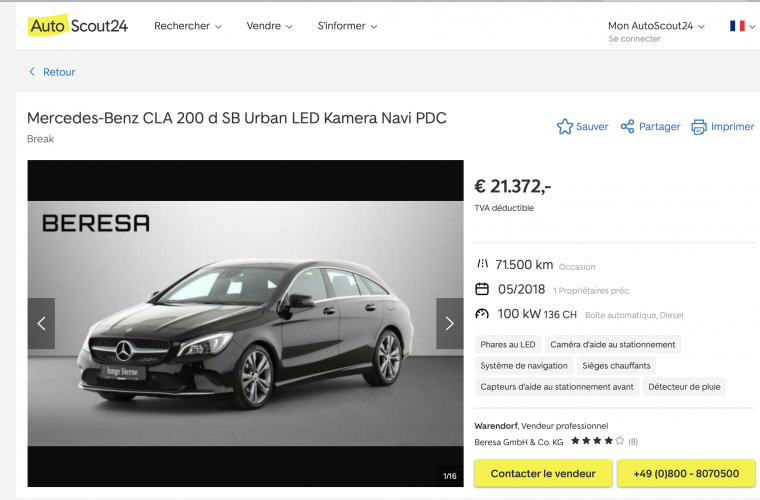Click the TVA déductible text

click(x=504, y=208)
